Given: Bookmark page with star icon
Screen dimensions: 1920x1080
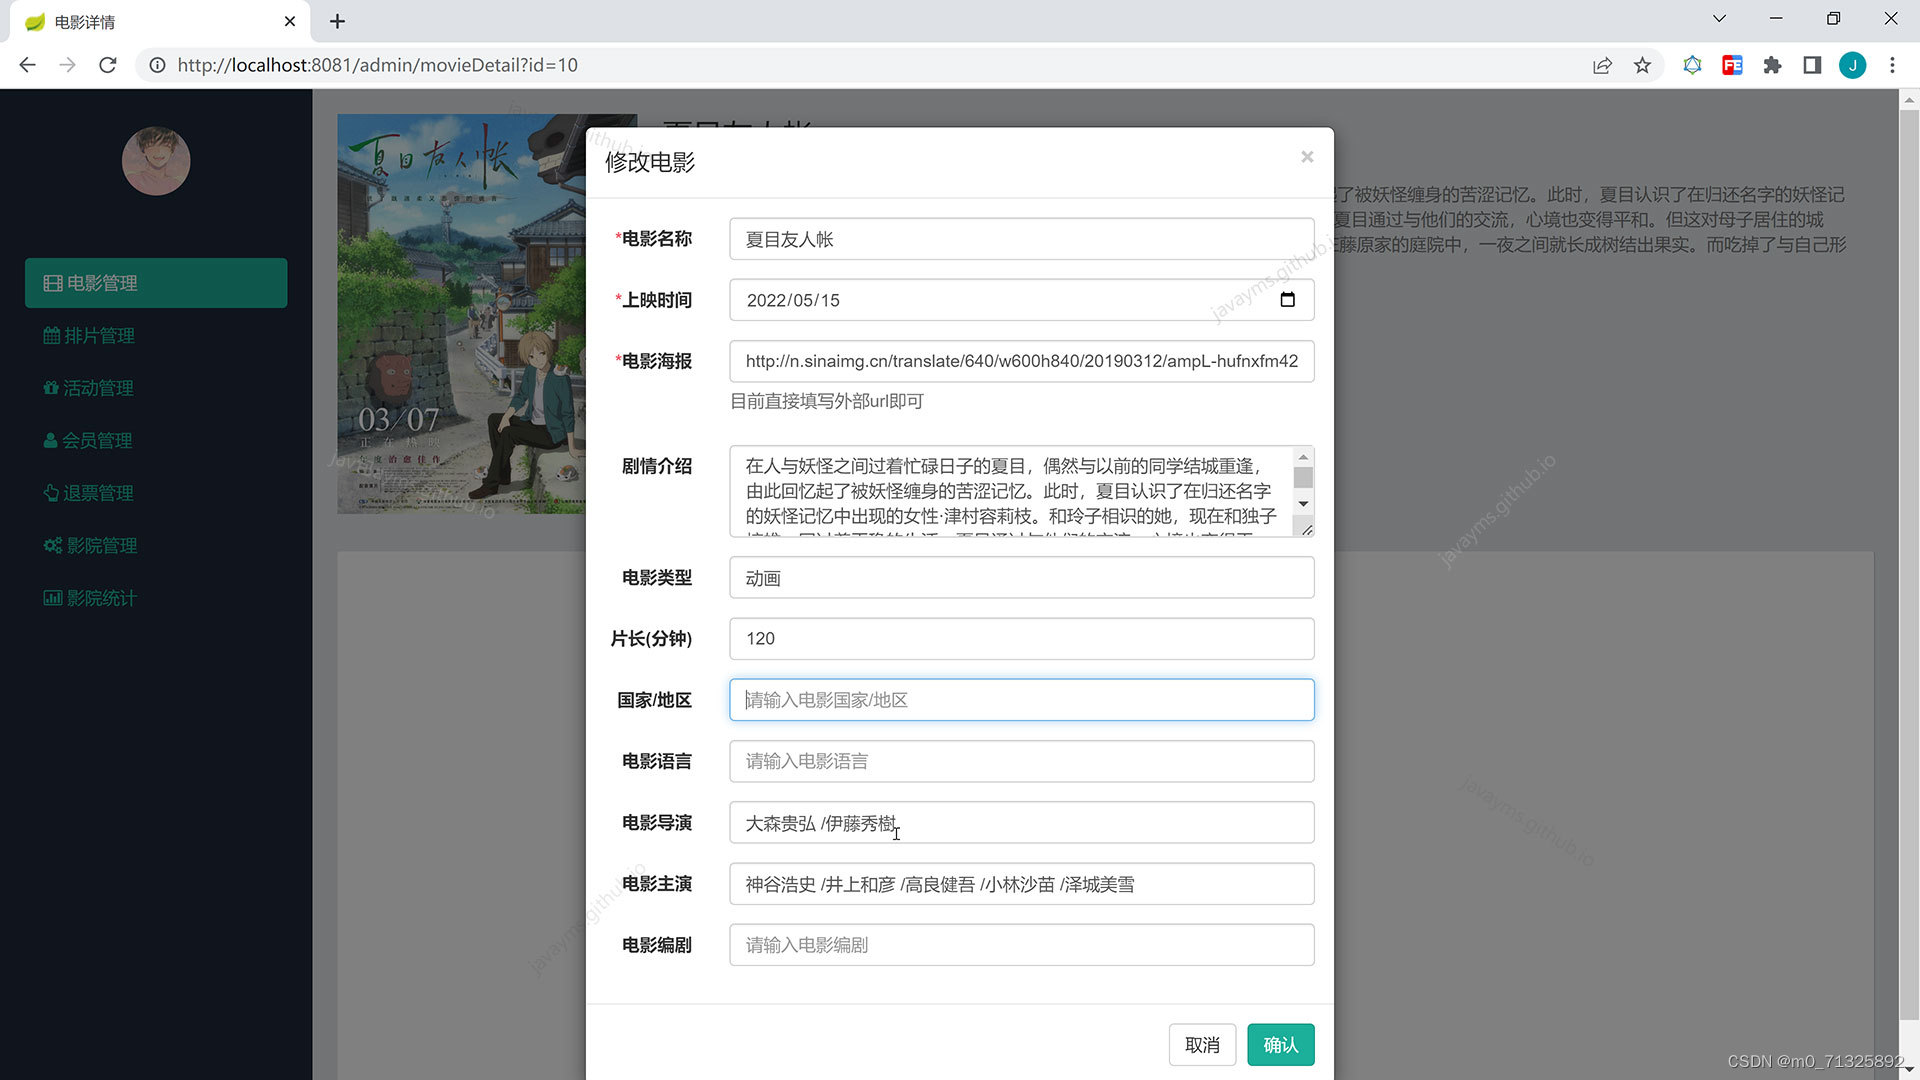Looking at the screenshot, I should click(1642, 65).
